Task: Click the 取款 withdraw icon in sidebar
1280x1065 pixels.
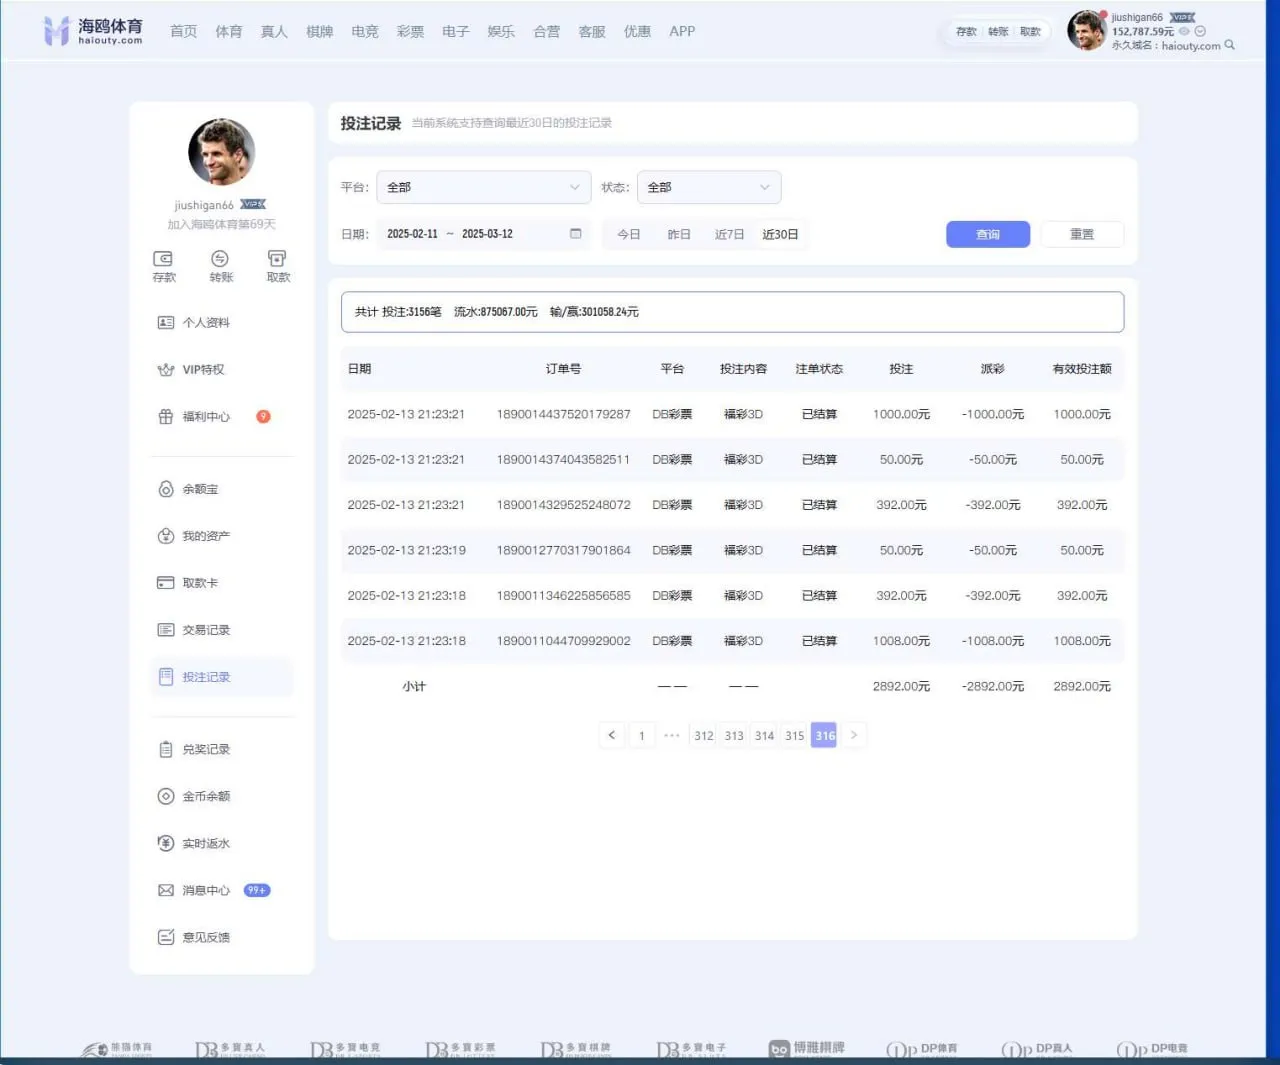Action: pyautogui.click(x=277, y=259)
